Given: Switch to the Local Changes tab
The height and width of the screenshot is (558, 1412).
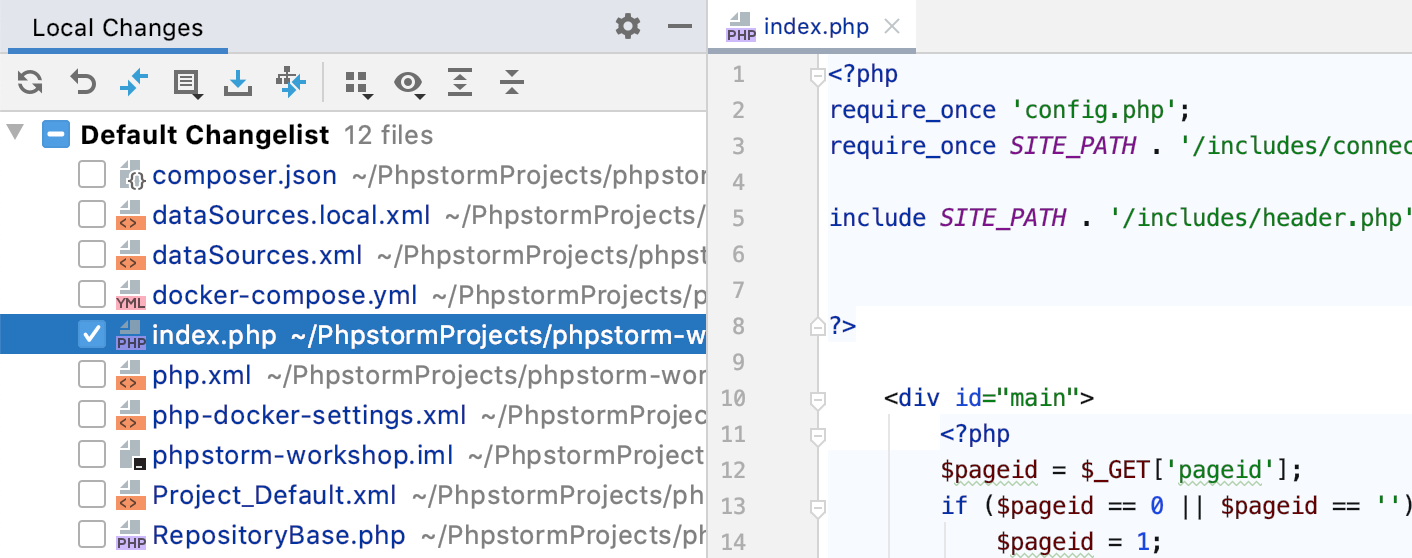Looking at the screenshot, I should point(117,28).
